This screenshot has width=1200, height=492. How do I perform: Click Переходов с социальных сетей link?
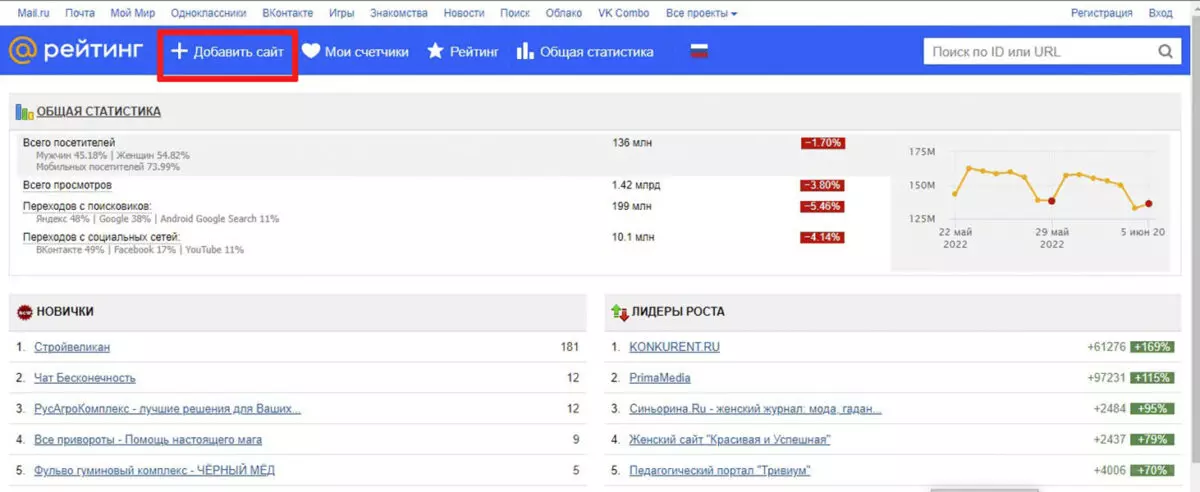pyautogui.click(x=101, y=237)
